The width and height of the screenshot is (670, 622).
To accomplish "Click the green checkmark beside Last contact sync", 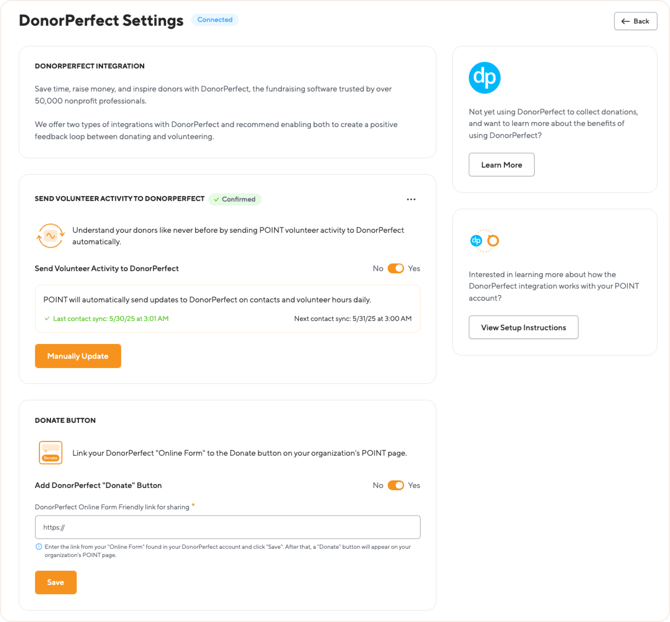I will tap(47, 318).
